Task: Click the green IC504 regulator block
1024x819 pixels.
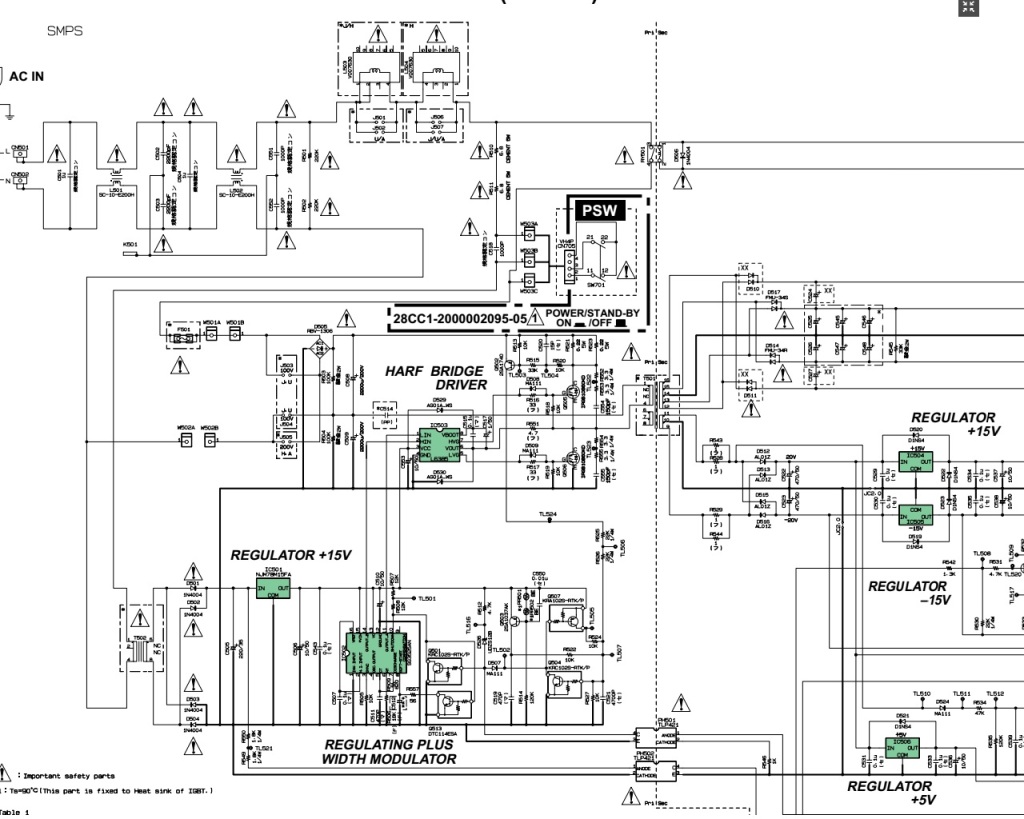Action: click(916, 463)
